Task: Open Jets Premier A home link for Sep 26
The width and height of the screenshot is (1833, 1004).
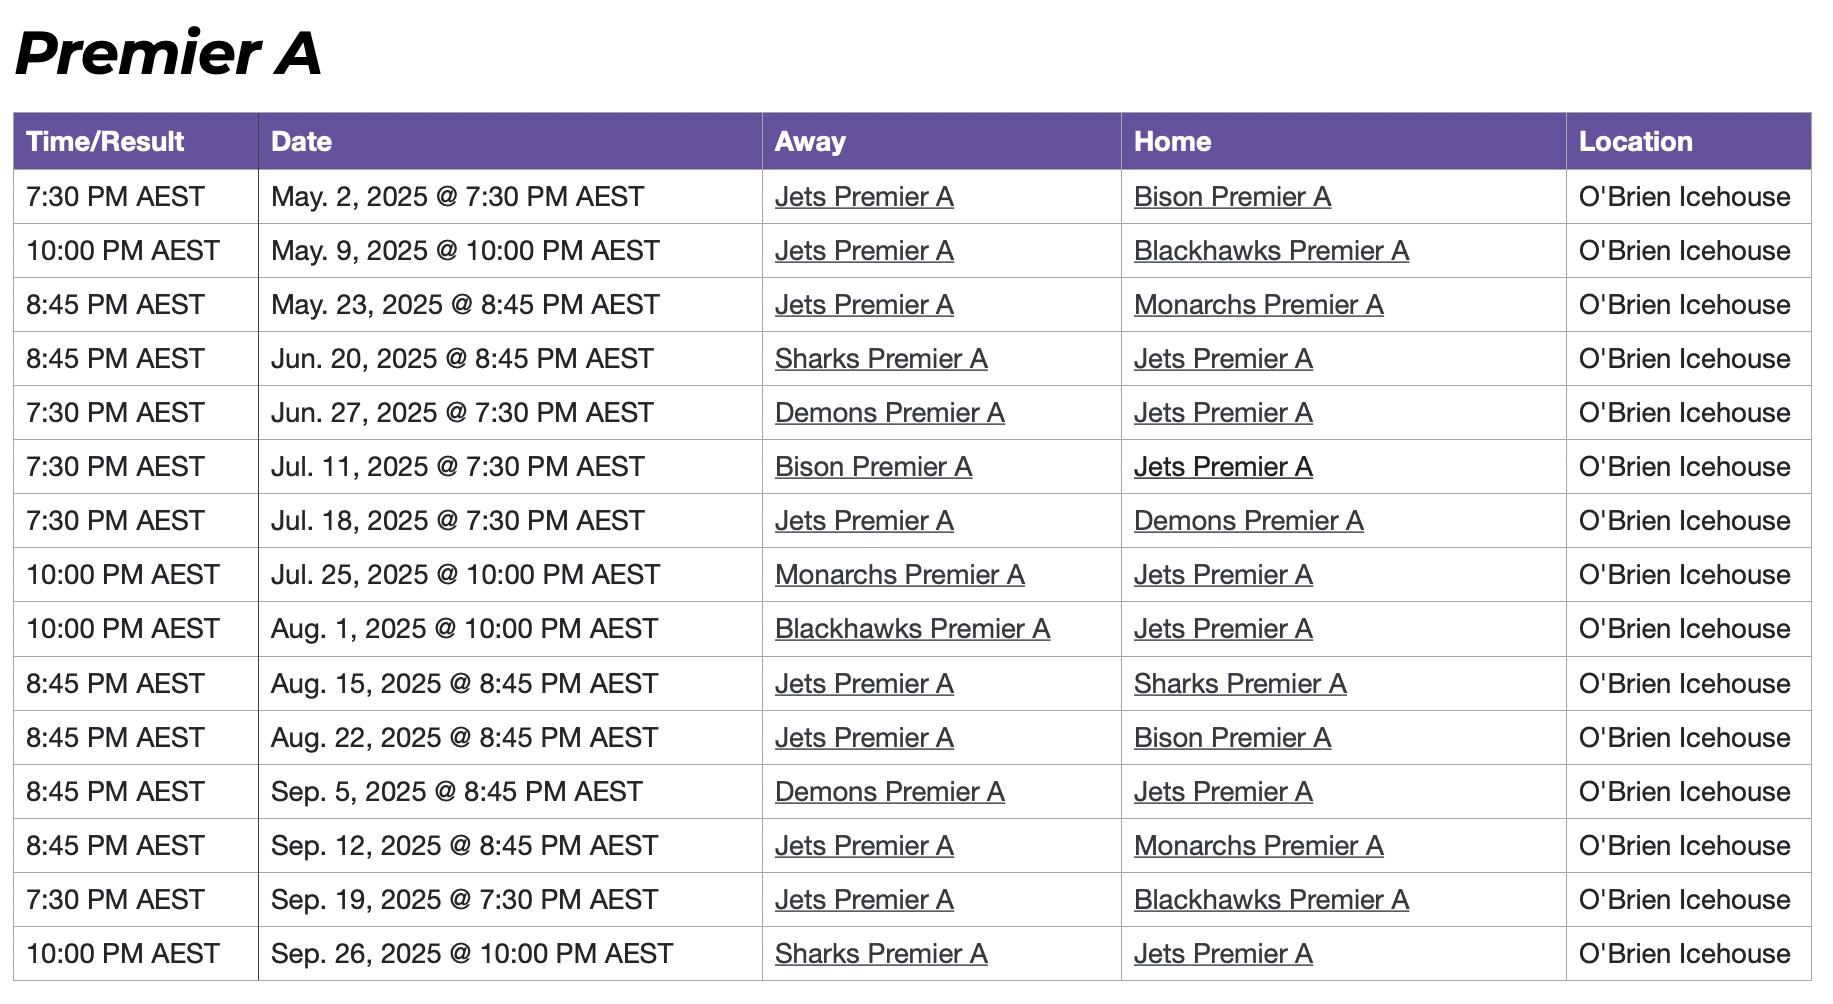Action: (1223, 954)
